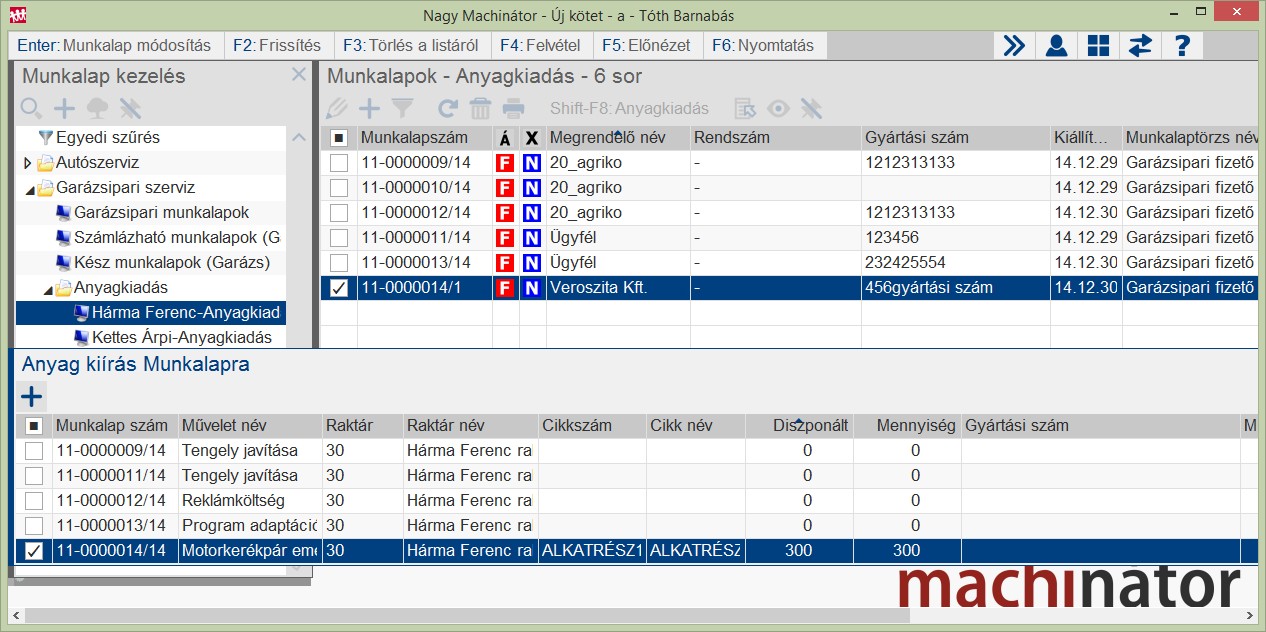Click the printer icon in Munkalapok toolbar

tap(513, 108)
